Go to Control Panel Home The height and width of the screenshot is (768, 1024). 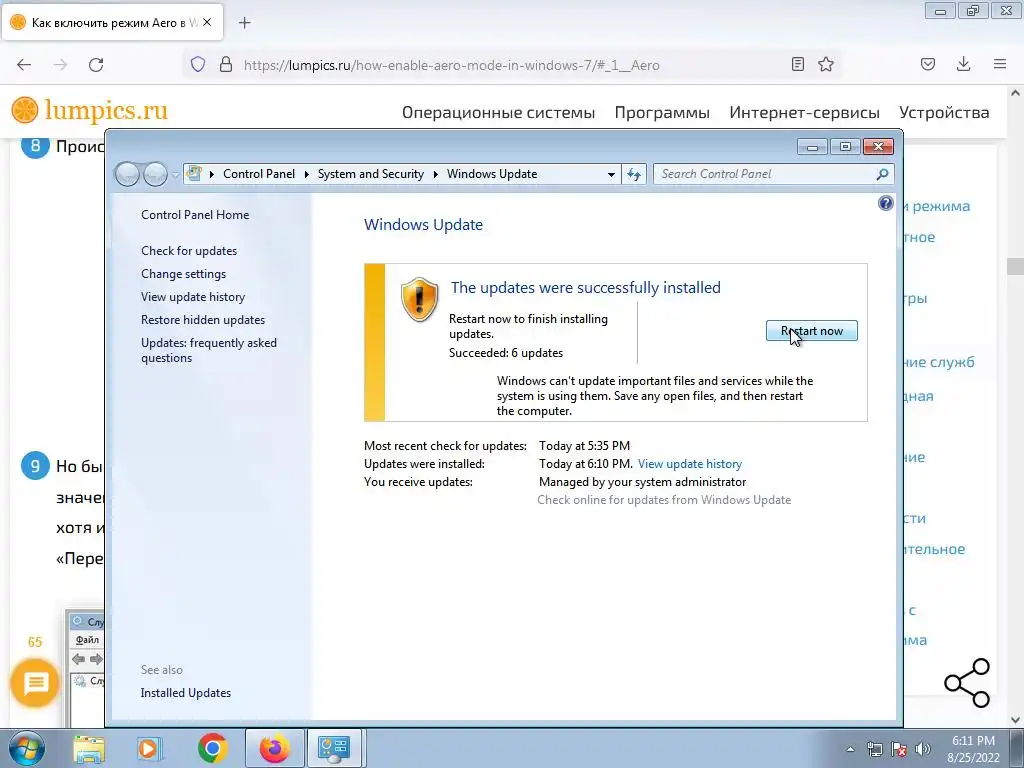pos(195,215)
